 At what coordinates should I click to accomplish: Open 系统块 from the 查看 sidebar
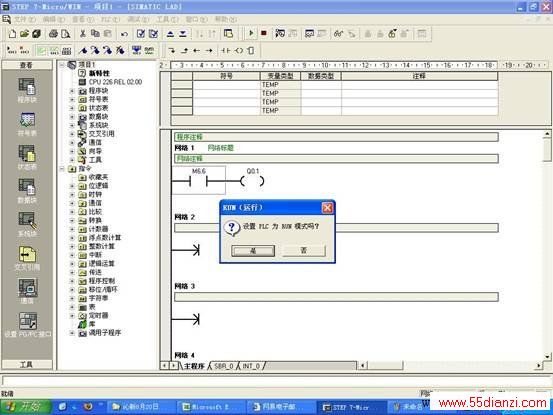tap(27, 225)
